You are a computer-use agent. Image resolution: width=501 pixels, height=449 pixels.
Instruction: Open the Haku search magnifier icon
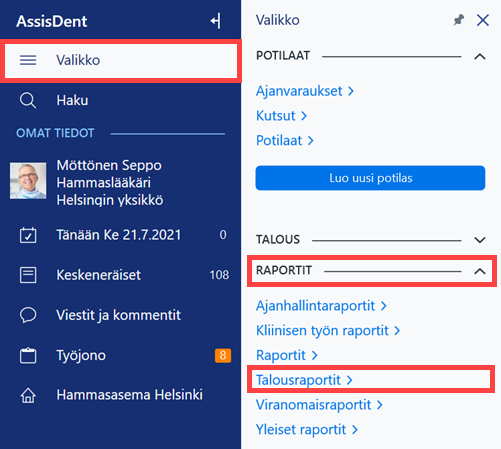click(28, 100)
